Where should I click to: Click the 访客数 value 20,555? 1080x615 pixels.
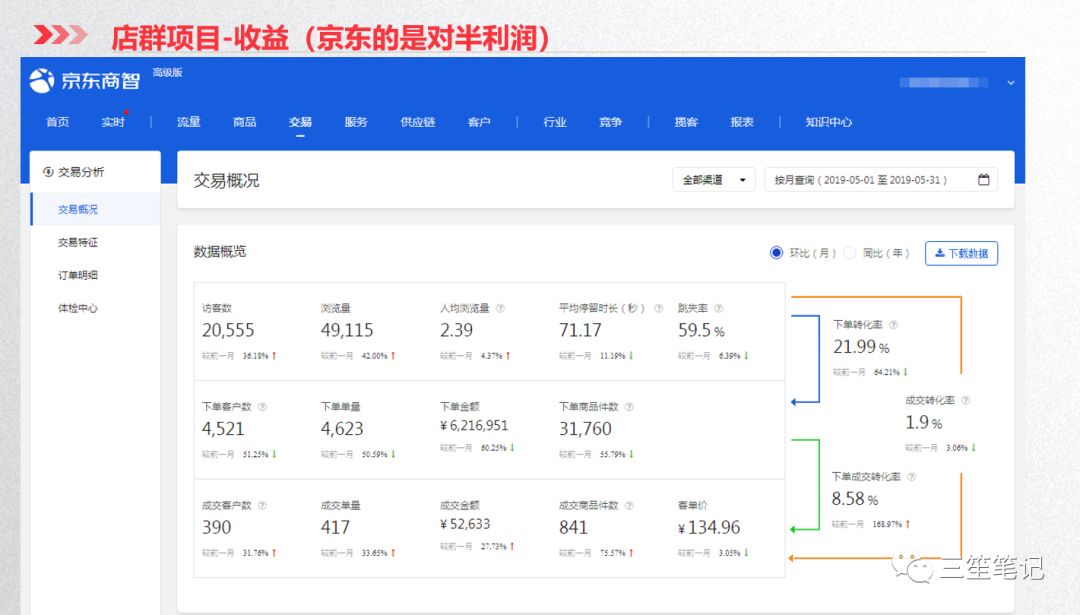[x=228, y=331]
